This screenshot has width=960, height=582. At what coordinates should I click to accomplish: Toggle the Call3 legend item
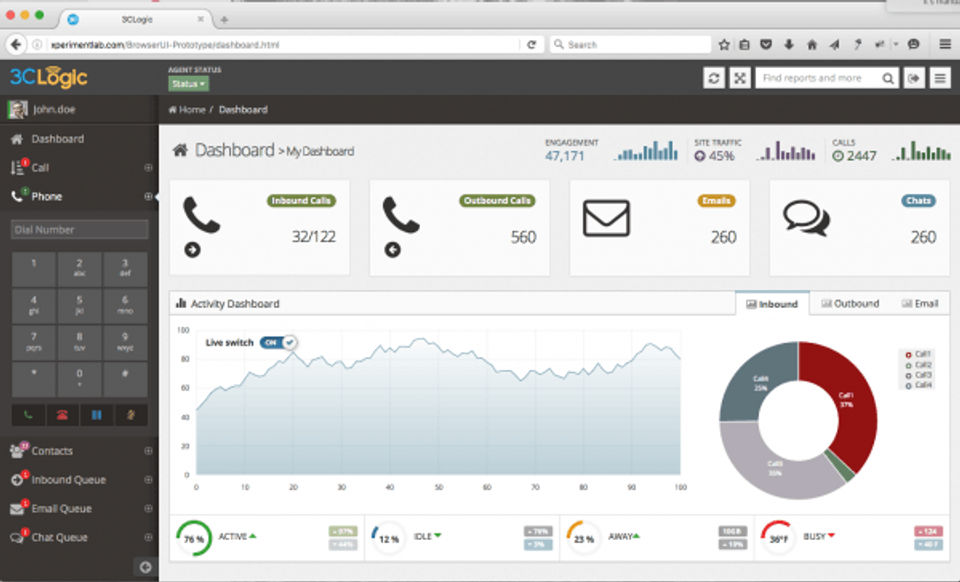click(918, 375)
